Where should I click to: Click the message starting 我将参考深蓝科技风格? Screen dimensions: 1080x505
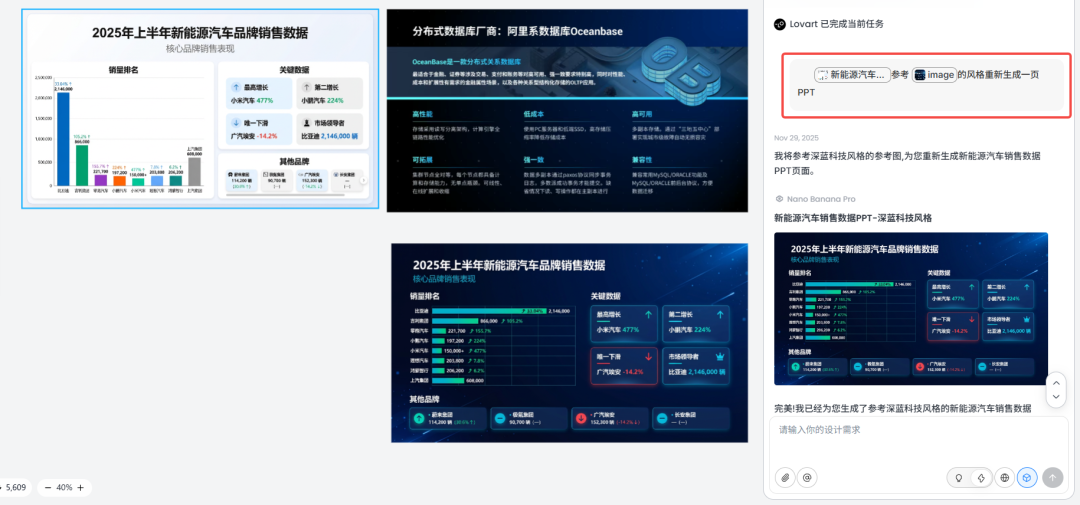coord(907,163)
